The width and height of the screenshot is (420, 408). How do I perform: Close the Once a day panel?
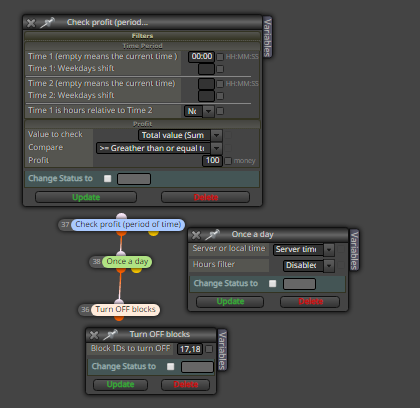pos(196,235)
